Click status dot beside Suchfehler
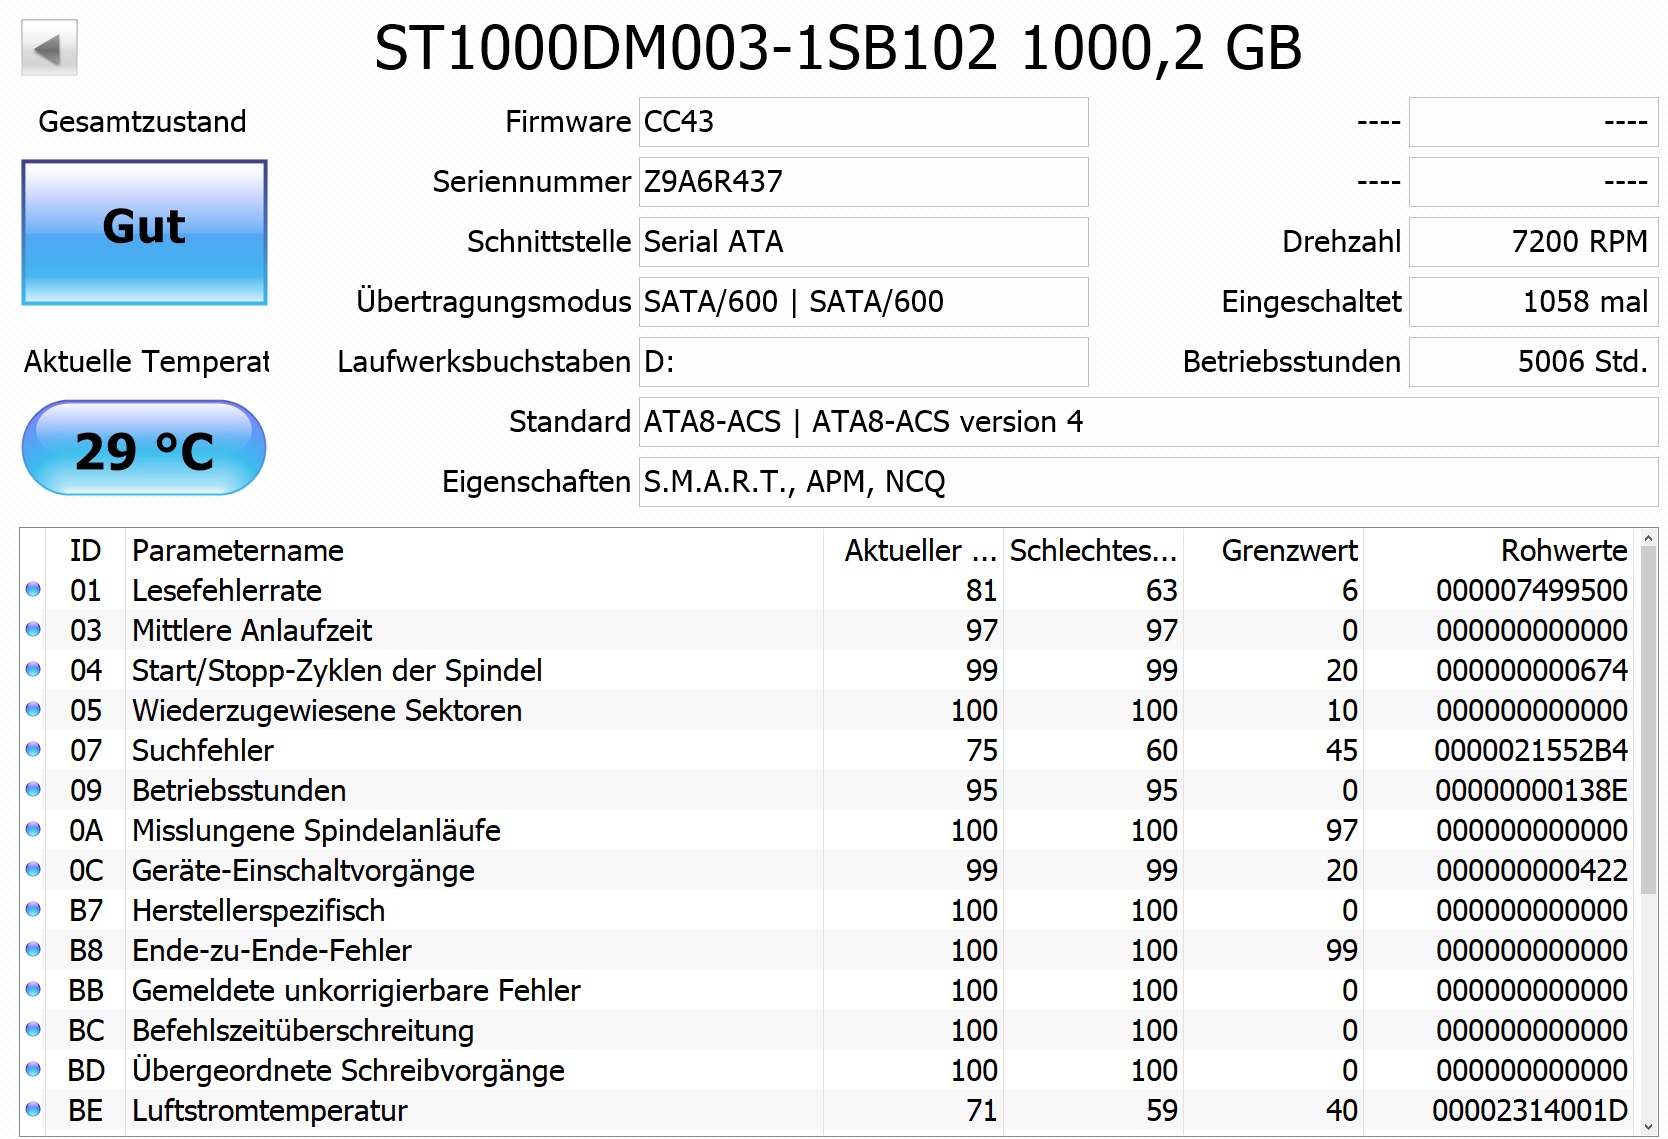Image resolution: width=1668 pixels, height=1139 pixels. coord(33,749)
